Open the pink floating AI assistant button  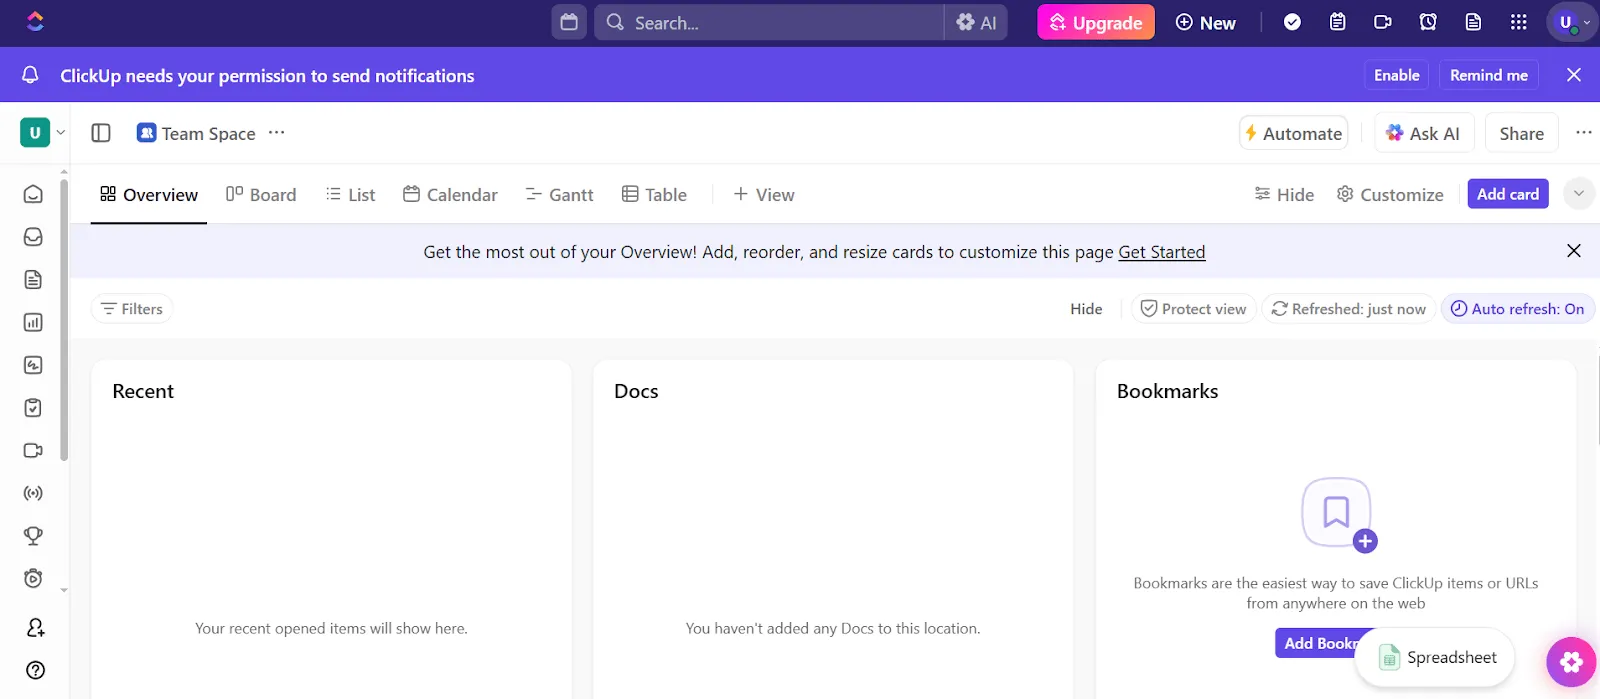[1571, 662]
